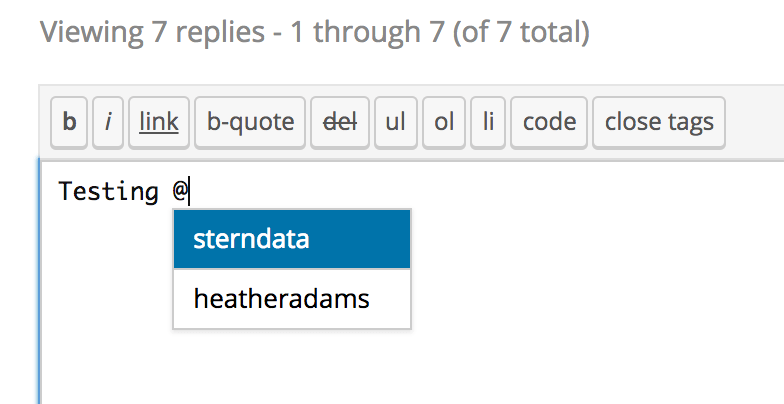The width and height of the screenshot is (784, 404).
Task: Insert ordered list with ol button
Action: pyautogui.click(x=444, y=122)
